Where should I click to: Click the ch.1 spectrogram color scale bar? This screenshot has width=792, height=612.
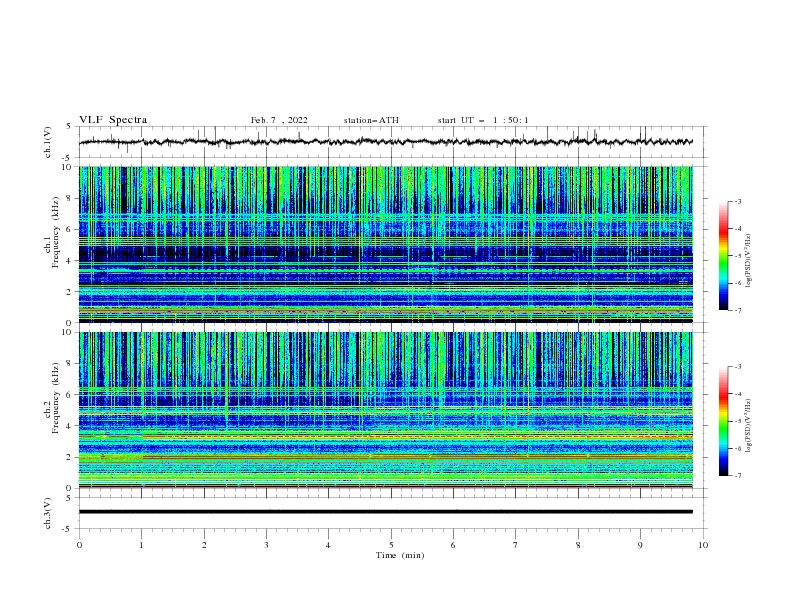(x=724, y=256)
